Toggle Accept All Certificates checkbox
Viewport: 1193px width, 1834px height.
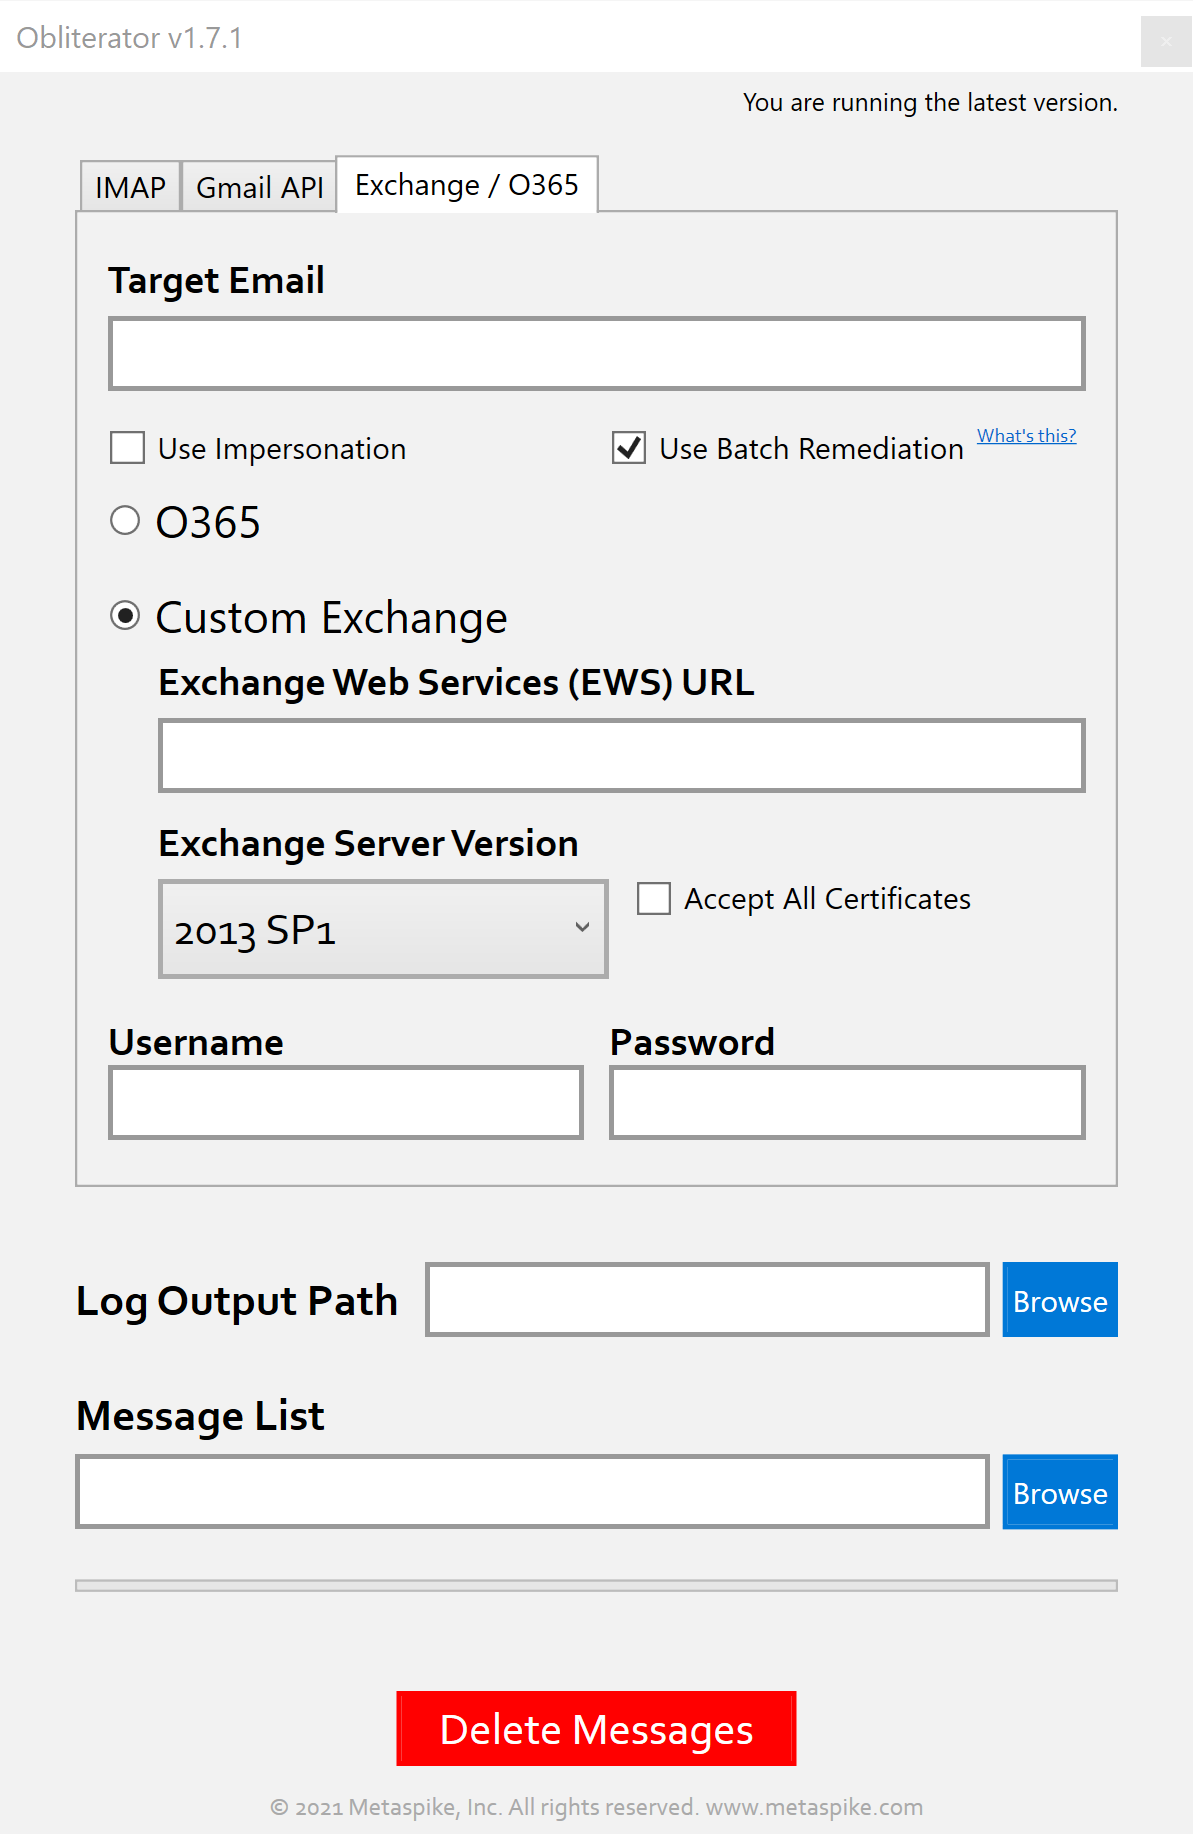tap(654, 898)
